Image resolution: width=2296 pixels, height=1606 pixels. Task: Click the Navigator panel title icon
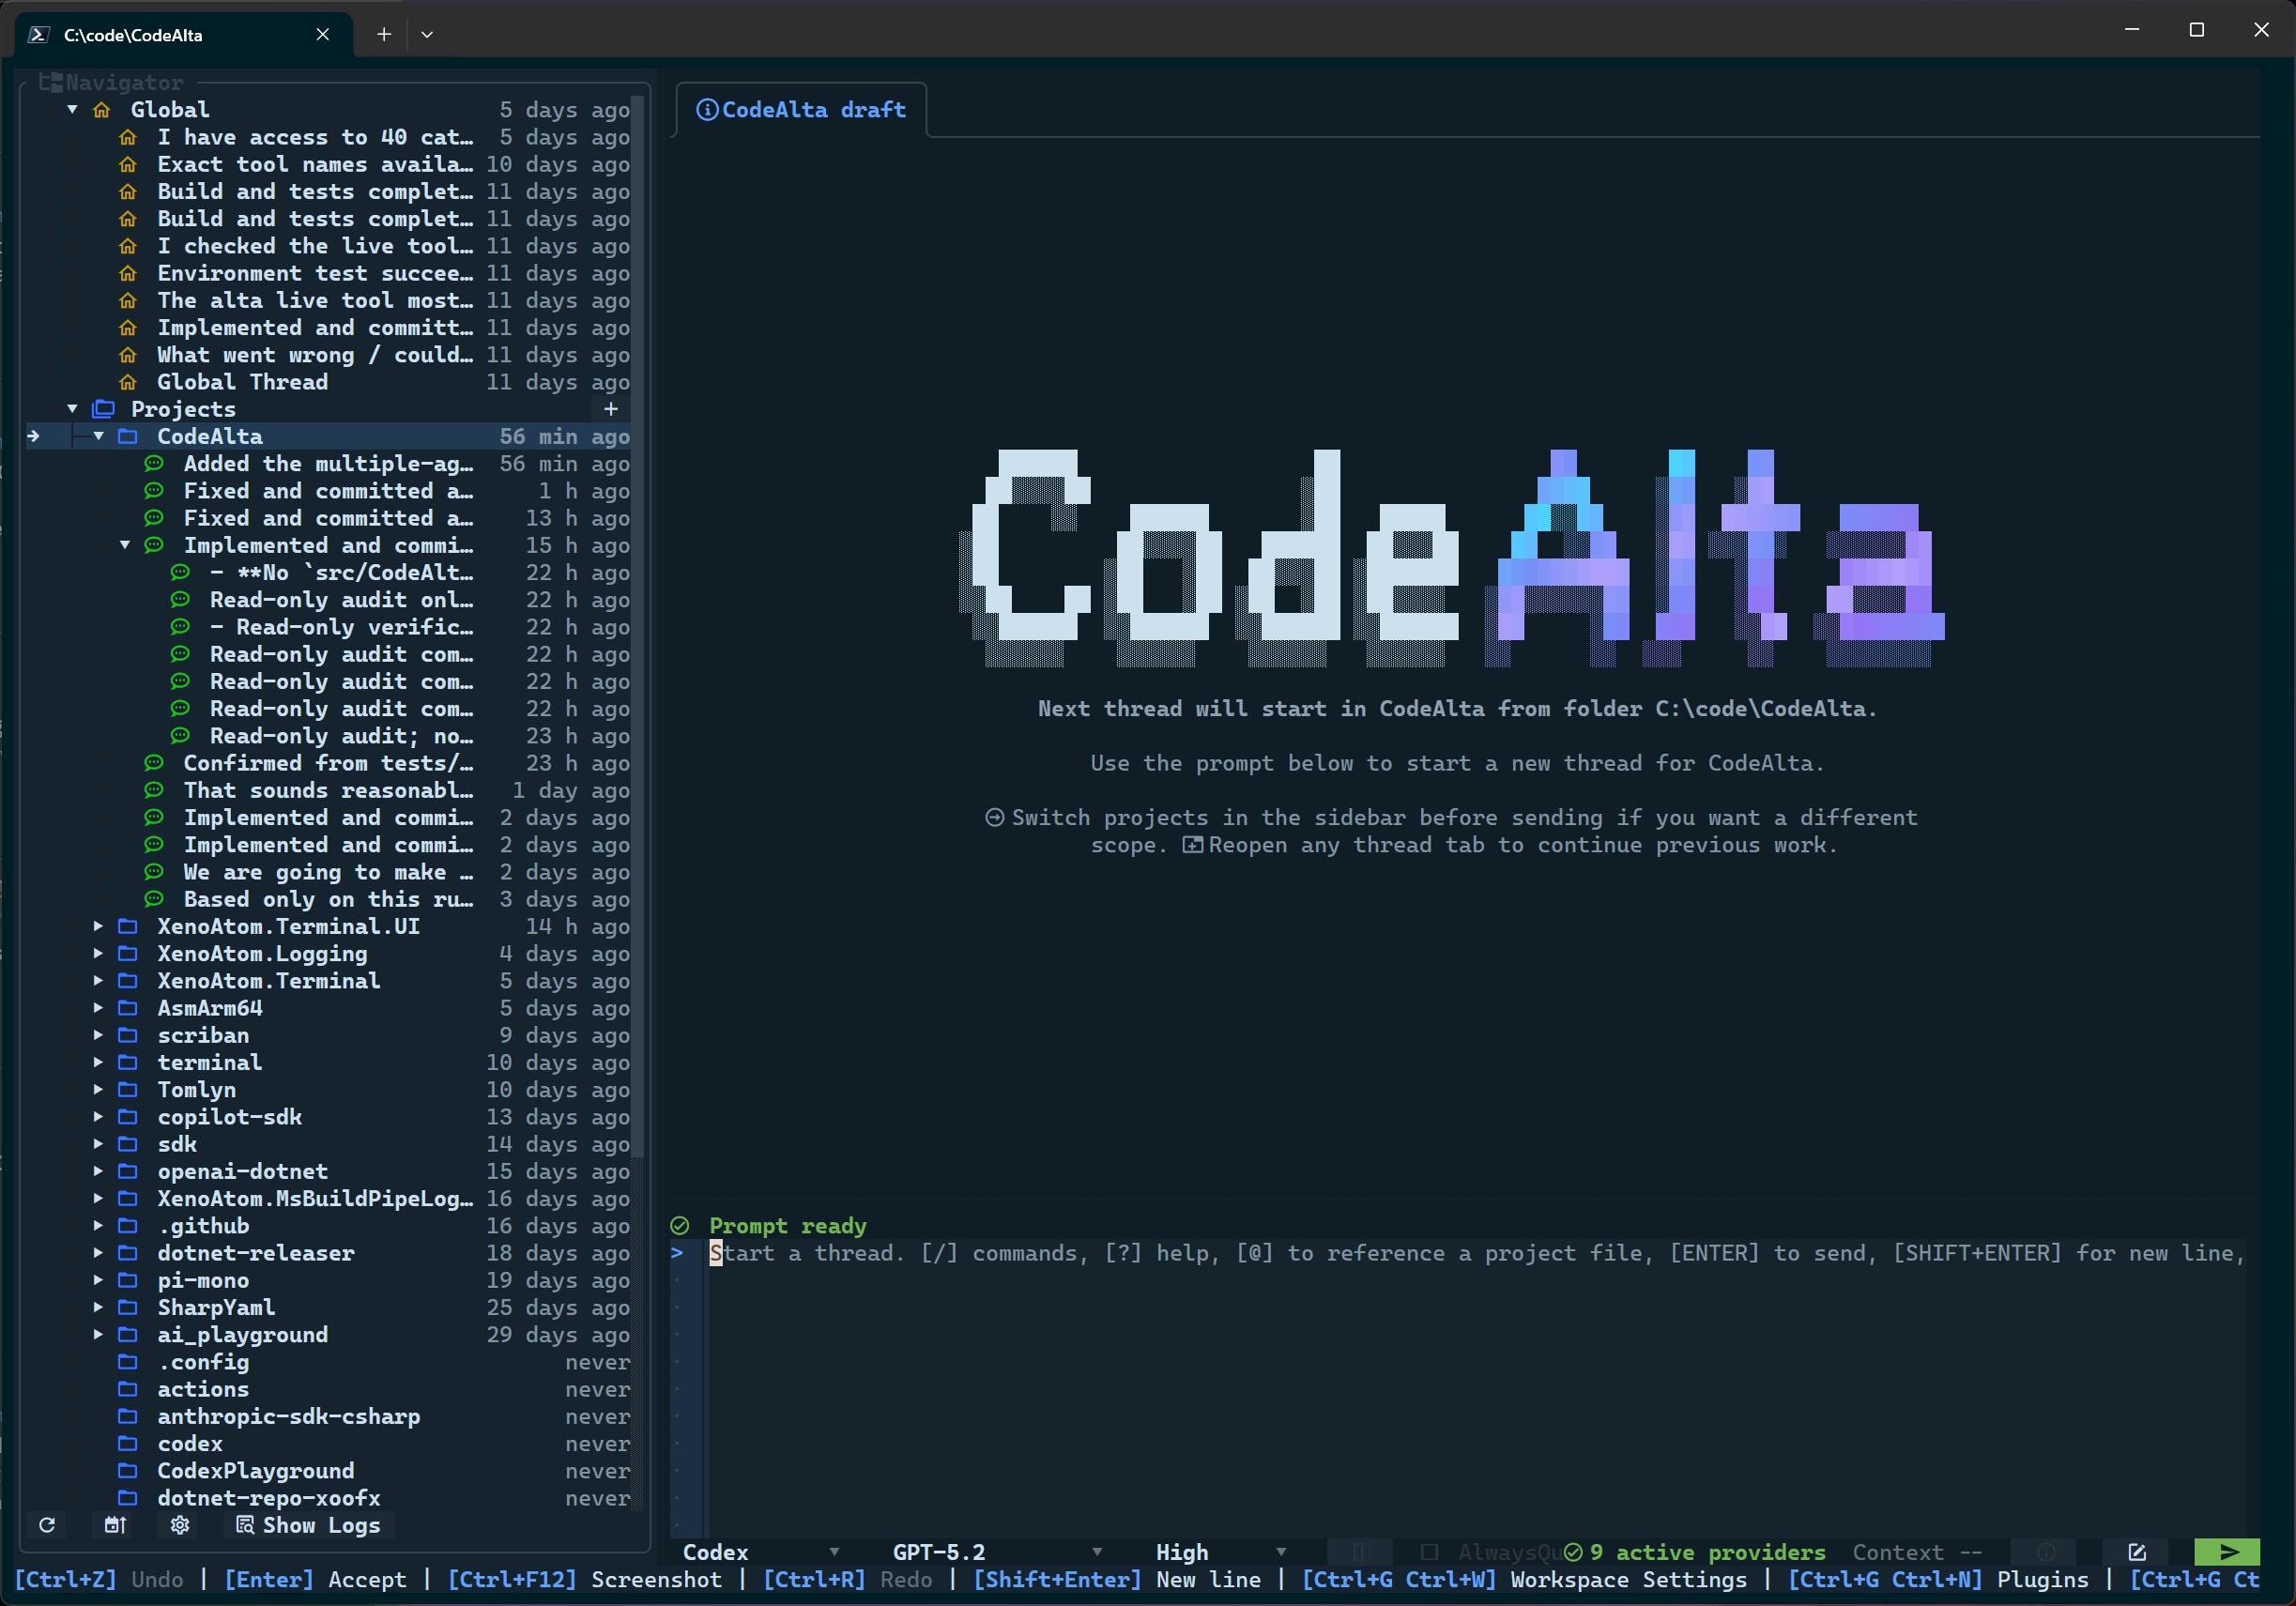[51, 82]
